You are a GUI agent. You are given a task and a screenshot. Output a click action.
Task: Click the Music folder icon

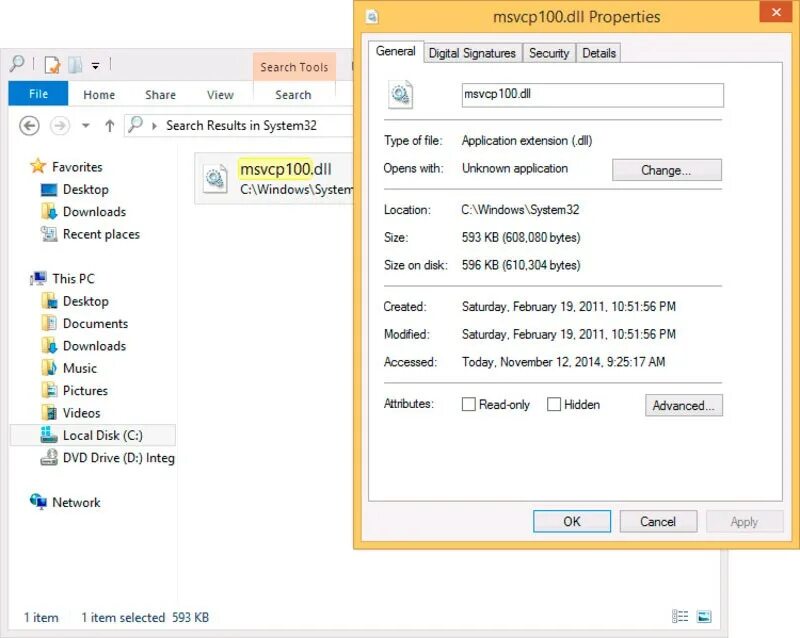(x=49, y=367)
